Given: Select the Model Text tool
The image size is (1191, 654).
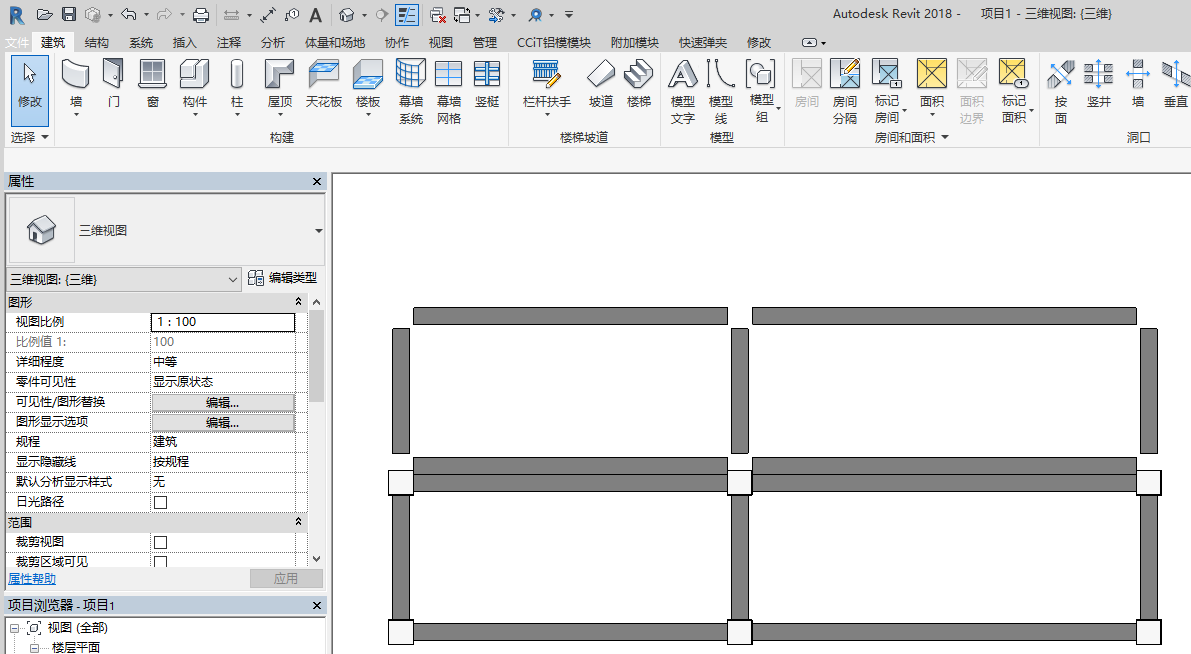Looking at the screenshot, I should point(683,91).
